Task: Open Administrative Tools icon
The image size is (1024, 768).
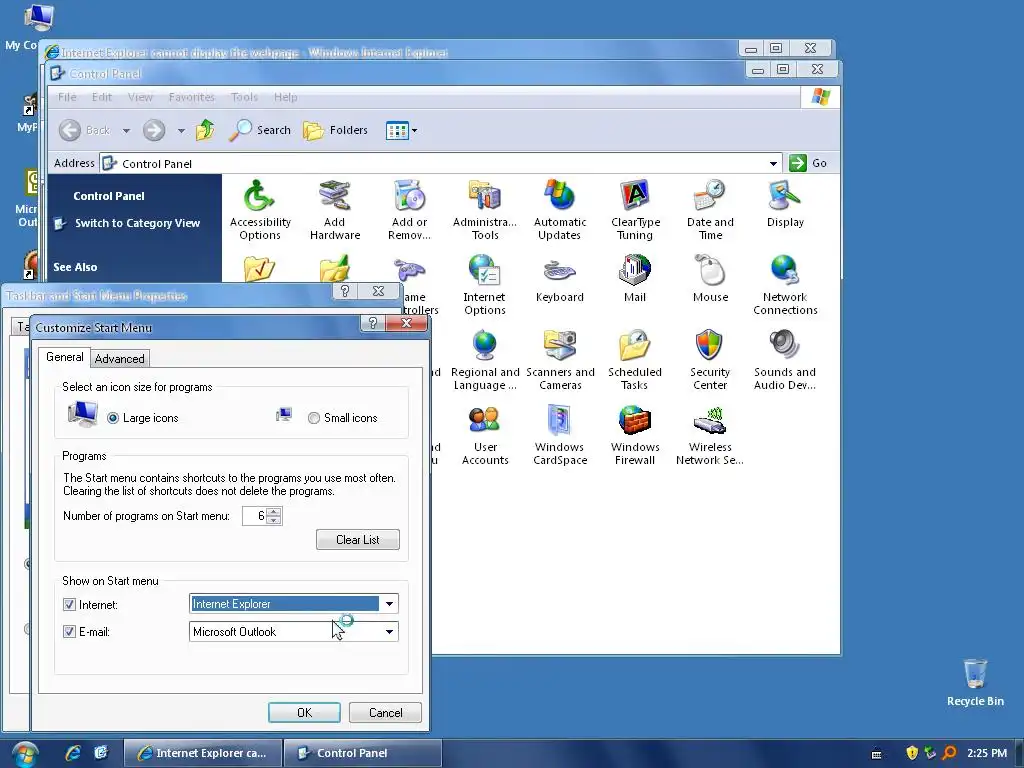Action: click(485, 210)
